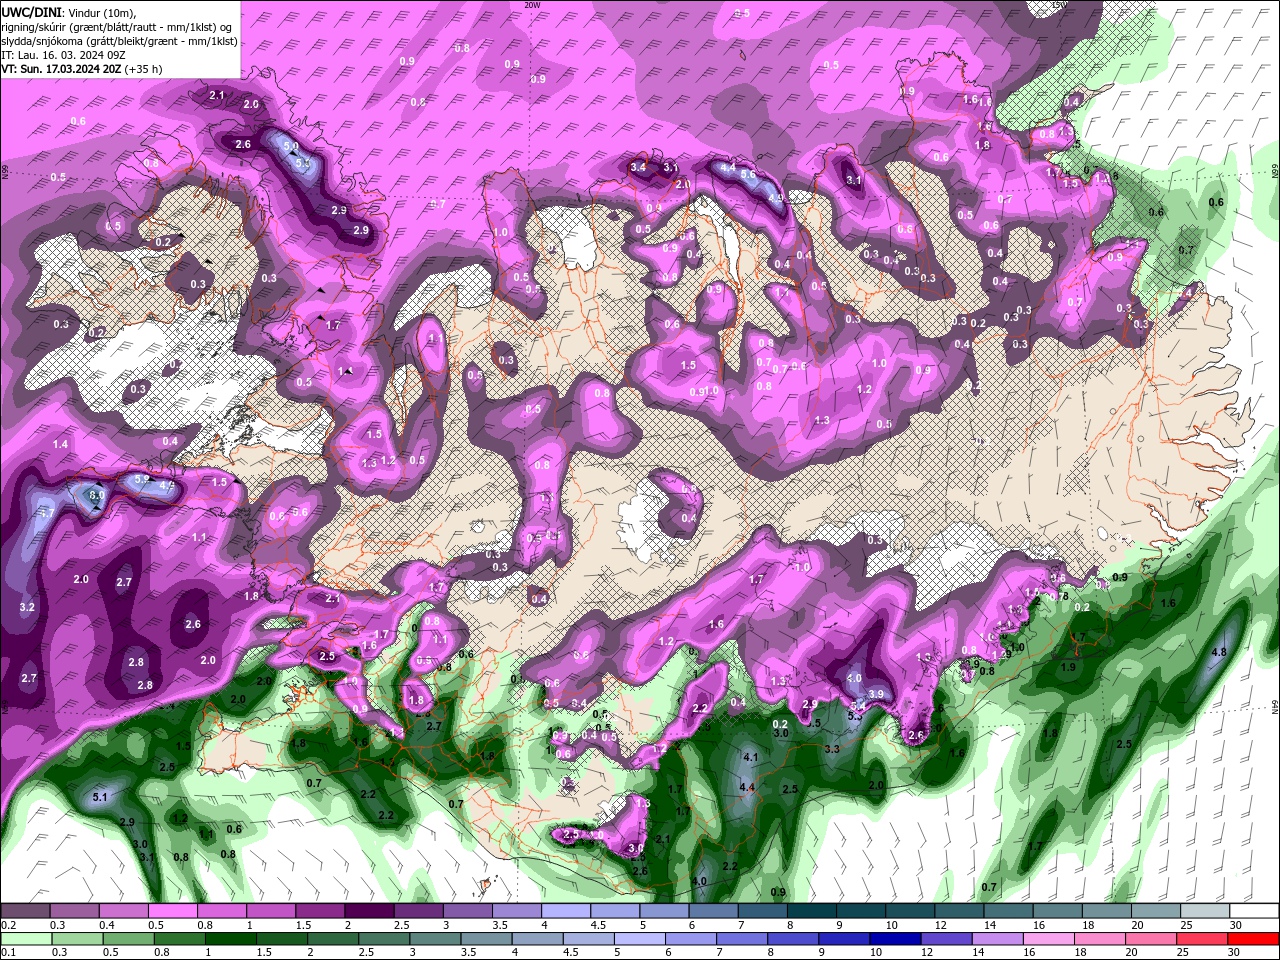Click the '3.3' rain value on map
1280x960 pixels.
click(831, 748)
